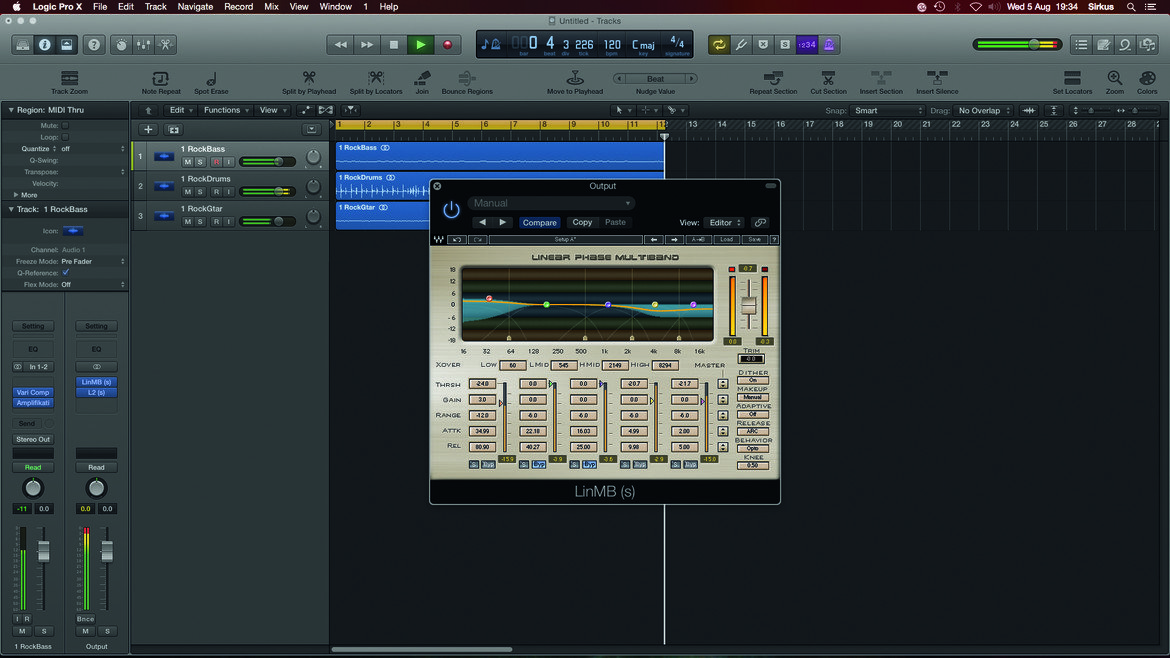Image resolution: width=1170 pixels, height=658 pixels.
Task: Start playback with the Play button
Action: [x=421, y=45]
